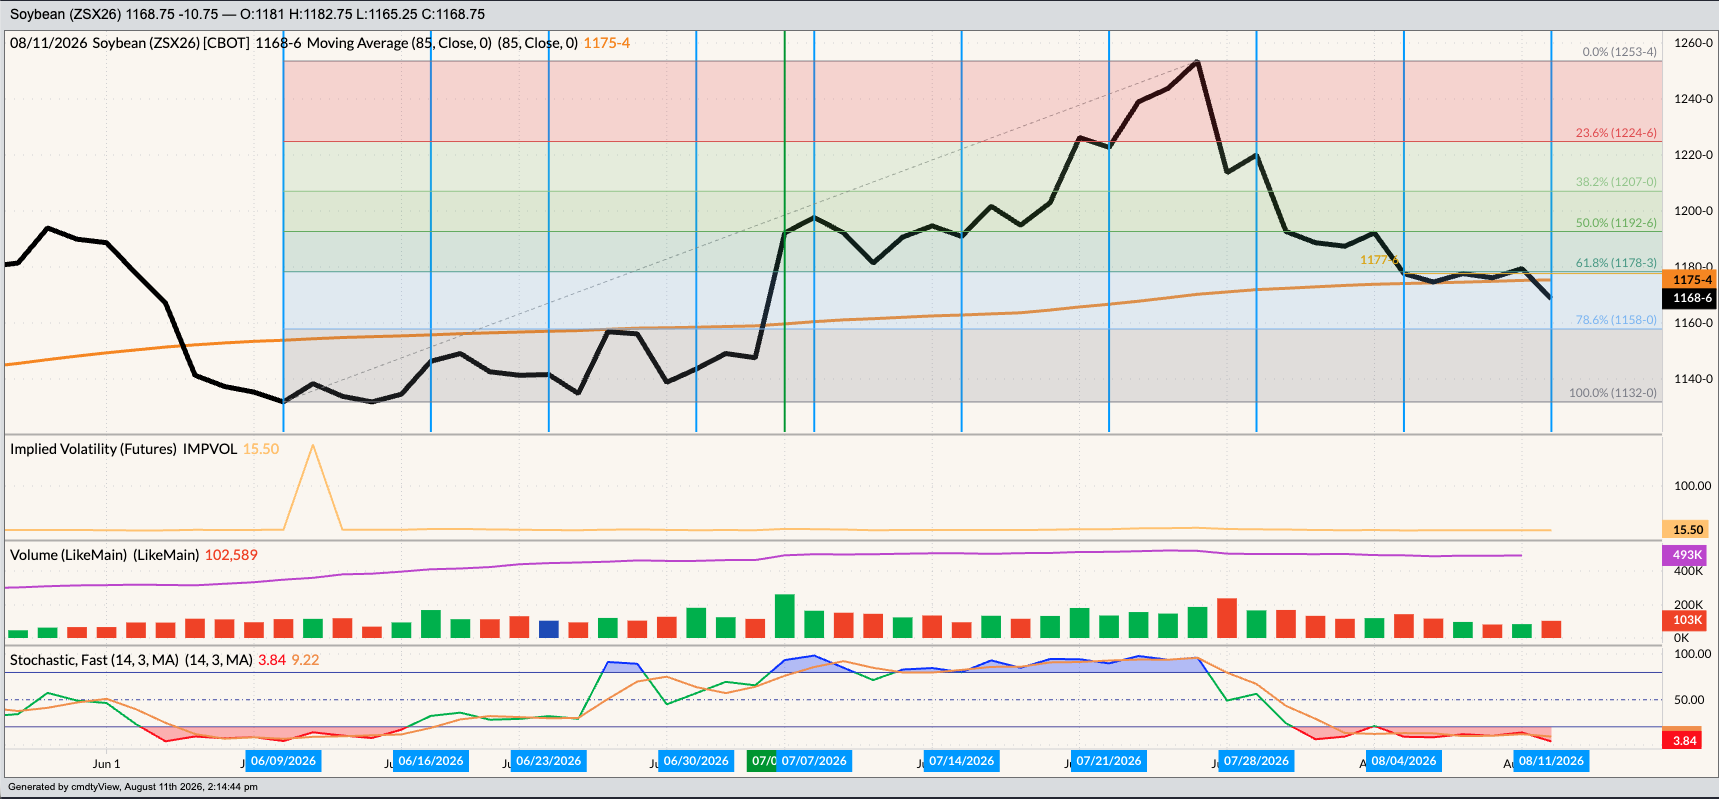
Task: Click the Moving Average 1175-4 legend value
Action: 607,43
